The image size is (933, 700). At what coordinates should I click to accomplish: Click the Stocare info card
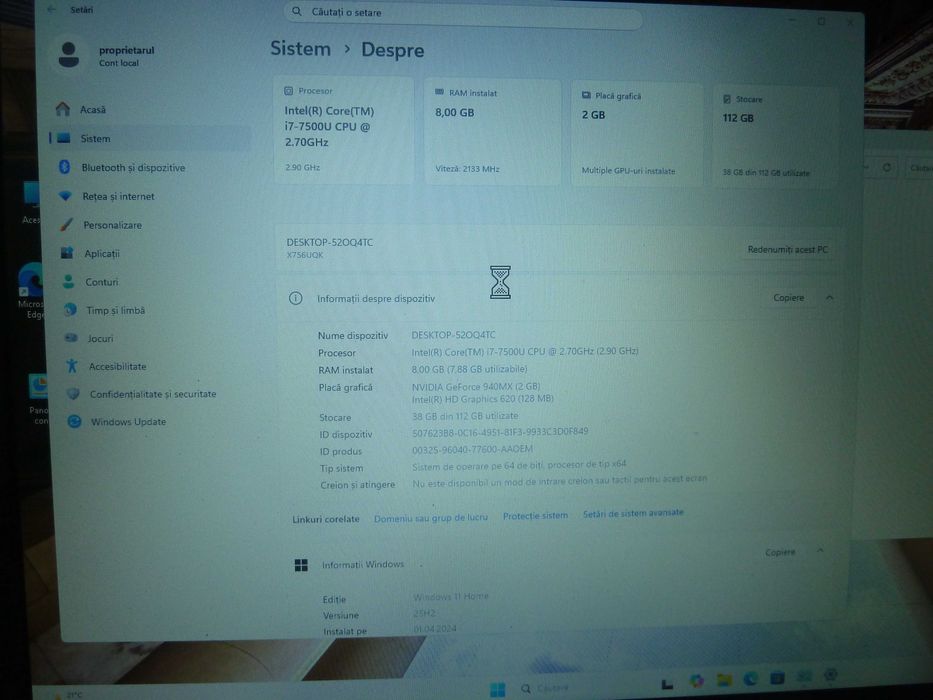(x=776, y=137)
